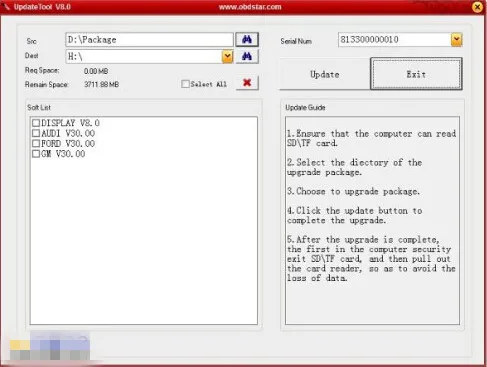Click the UpdateTool title bar icon
The height and width of the screenshot is (367, 487).
coord(7,7)
